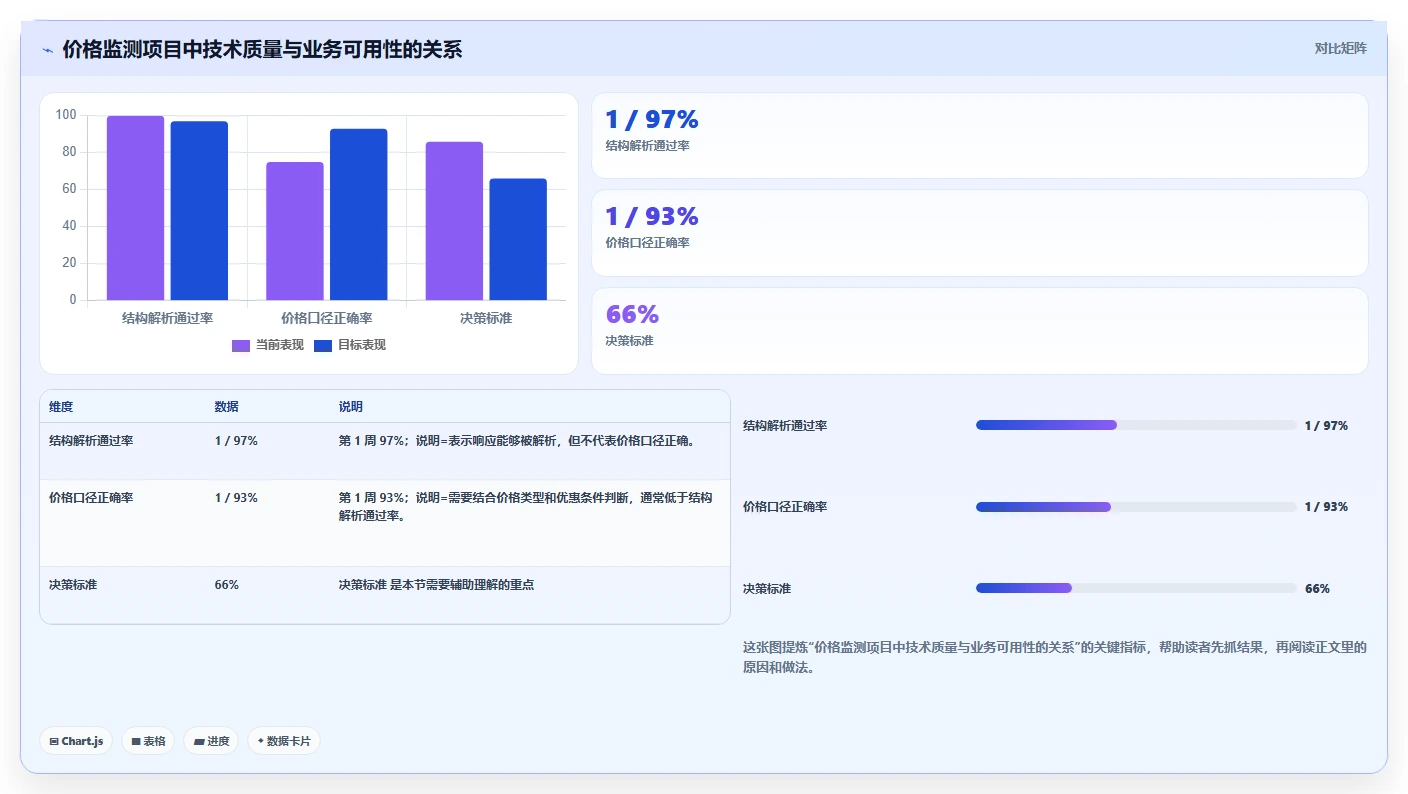Click the 结构解析通过率 chart axis label
The width and height of the screenshot is (1408, 794).
(x=167, y=318)
